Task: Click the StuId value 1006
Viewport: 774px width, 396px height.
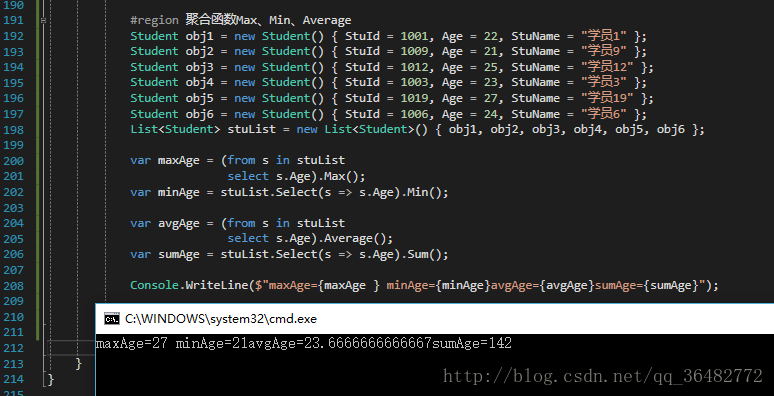Action: [414, 114]
